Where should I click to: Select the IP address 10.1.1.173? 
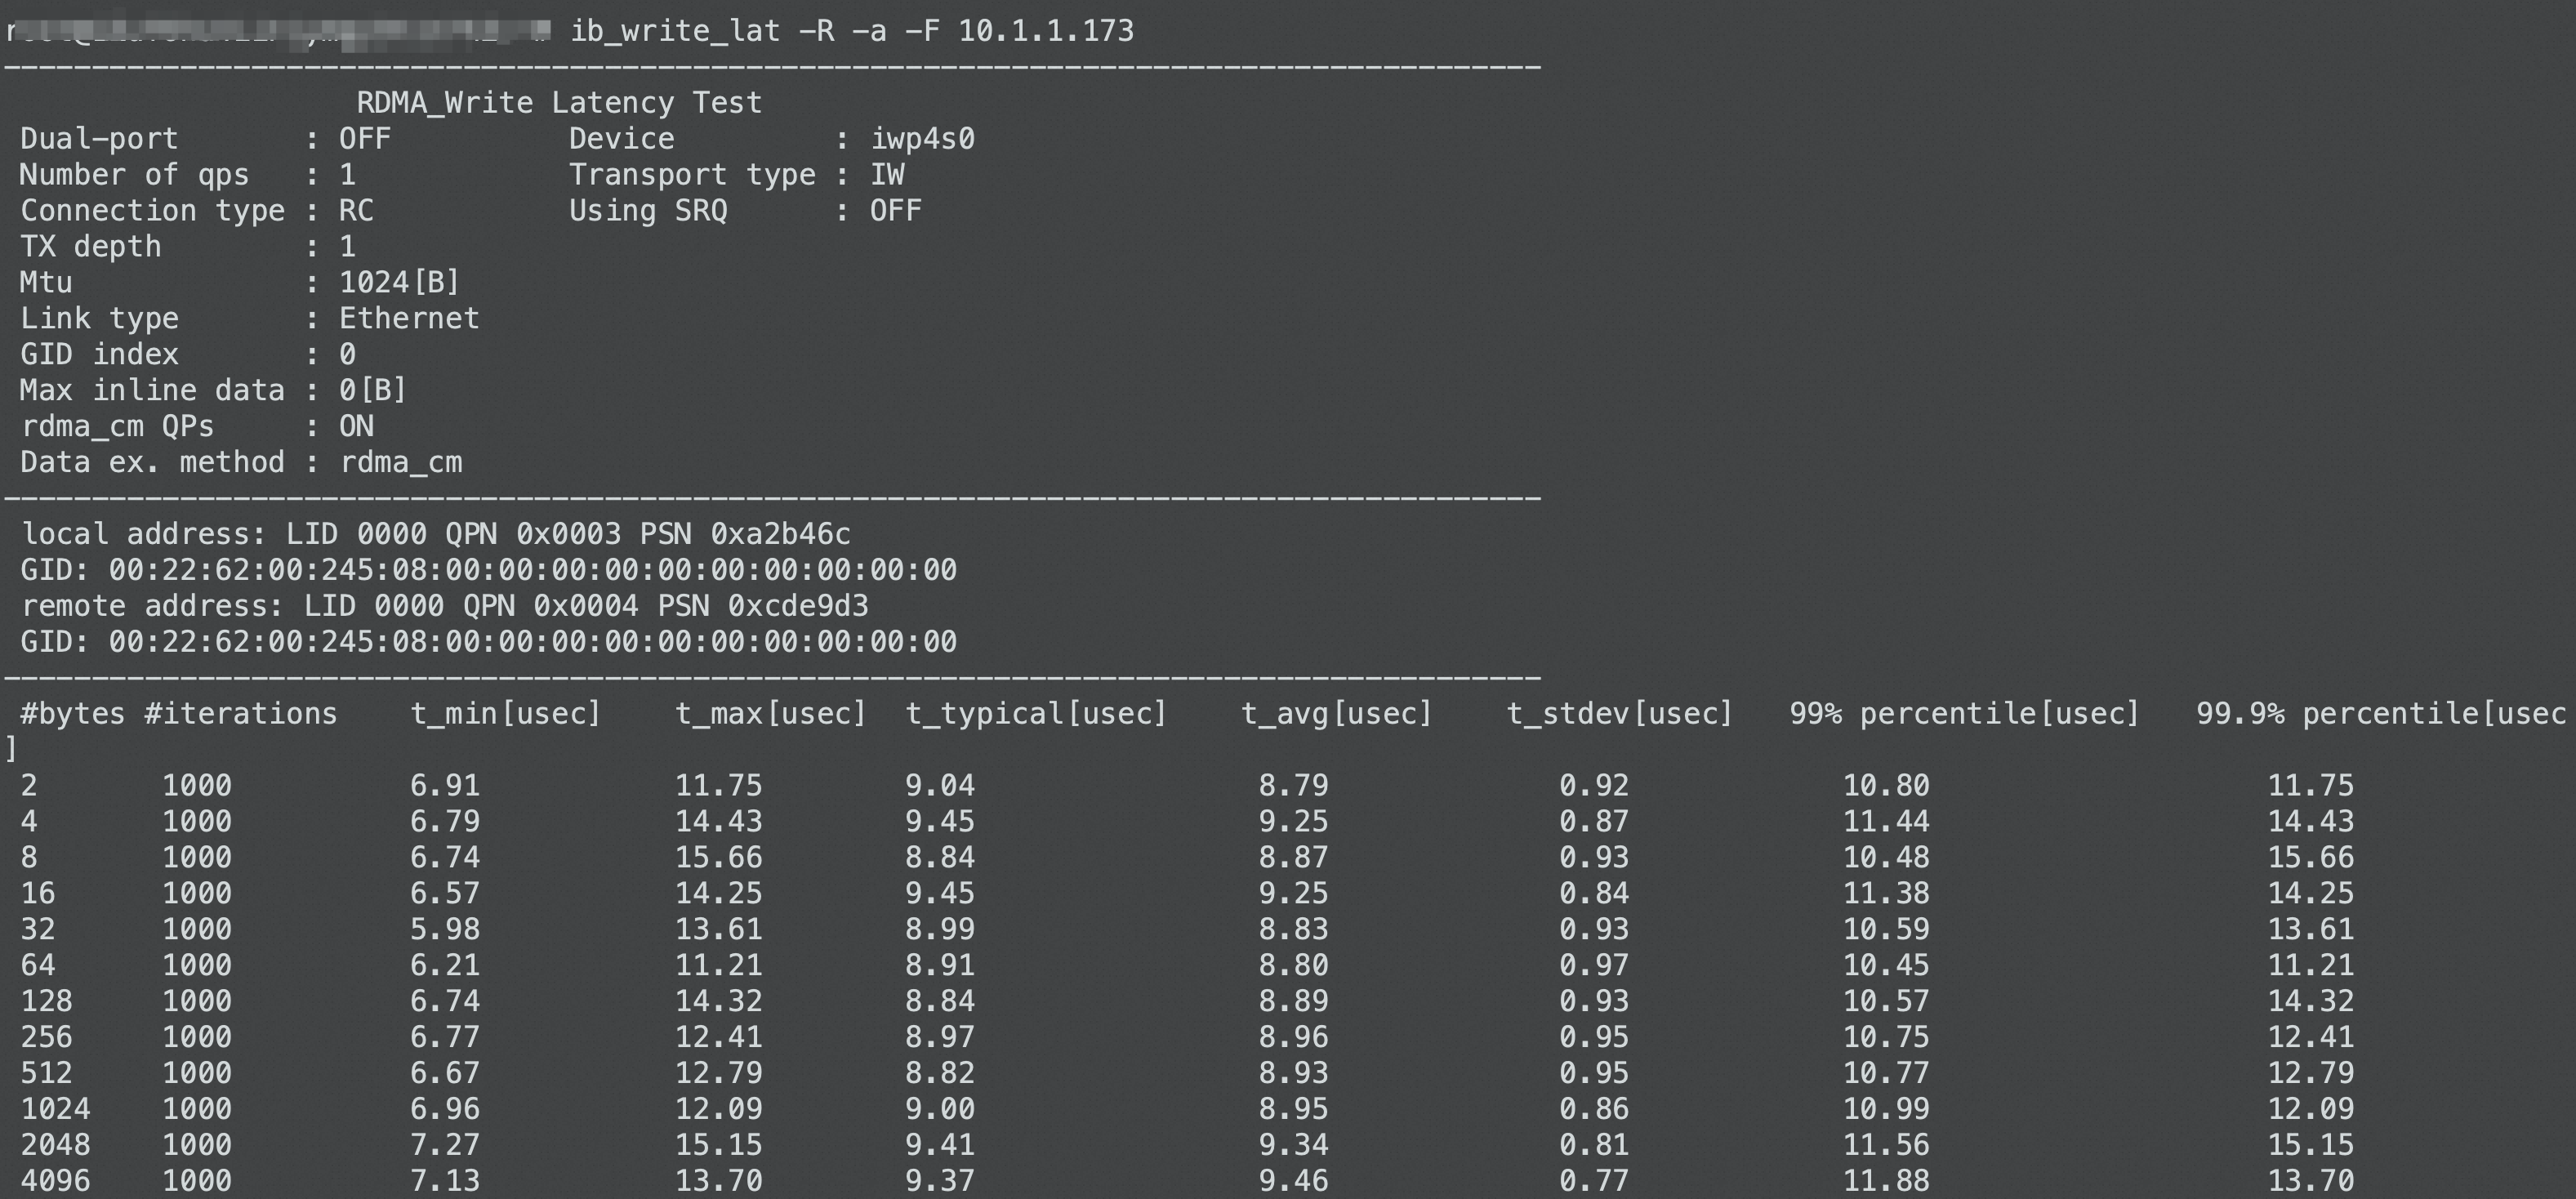(x=1046, y=31)
